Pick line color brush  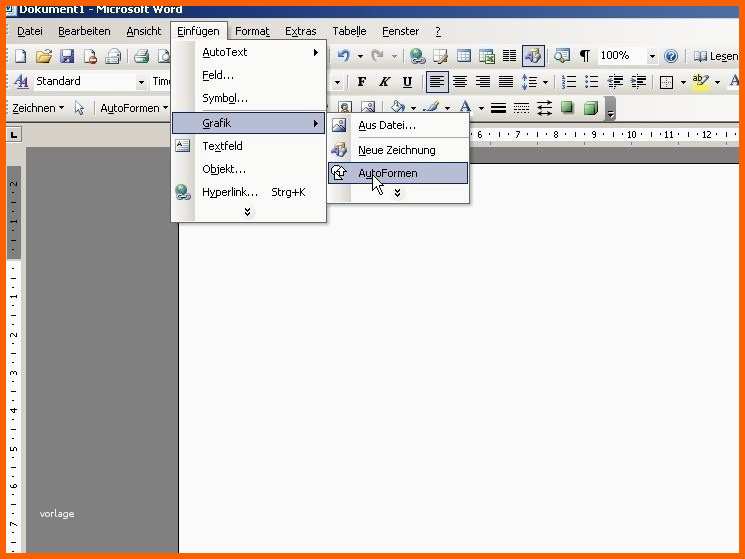point(432,107)
